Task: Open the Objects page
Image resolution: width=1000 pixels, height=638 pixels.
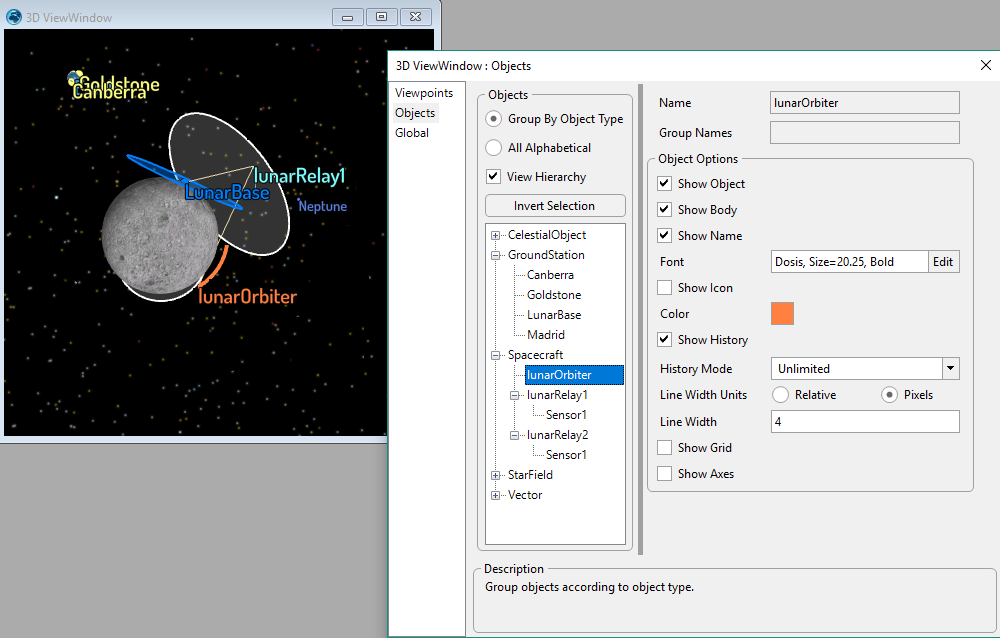Action: (415, 113)
